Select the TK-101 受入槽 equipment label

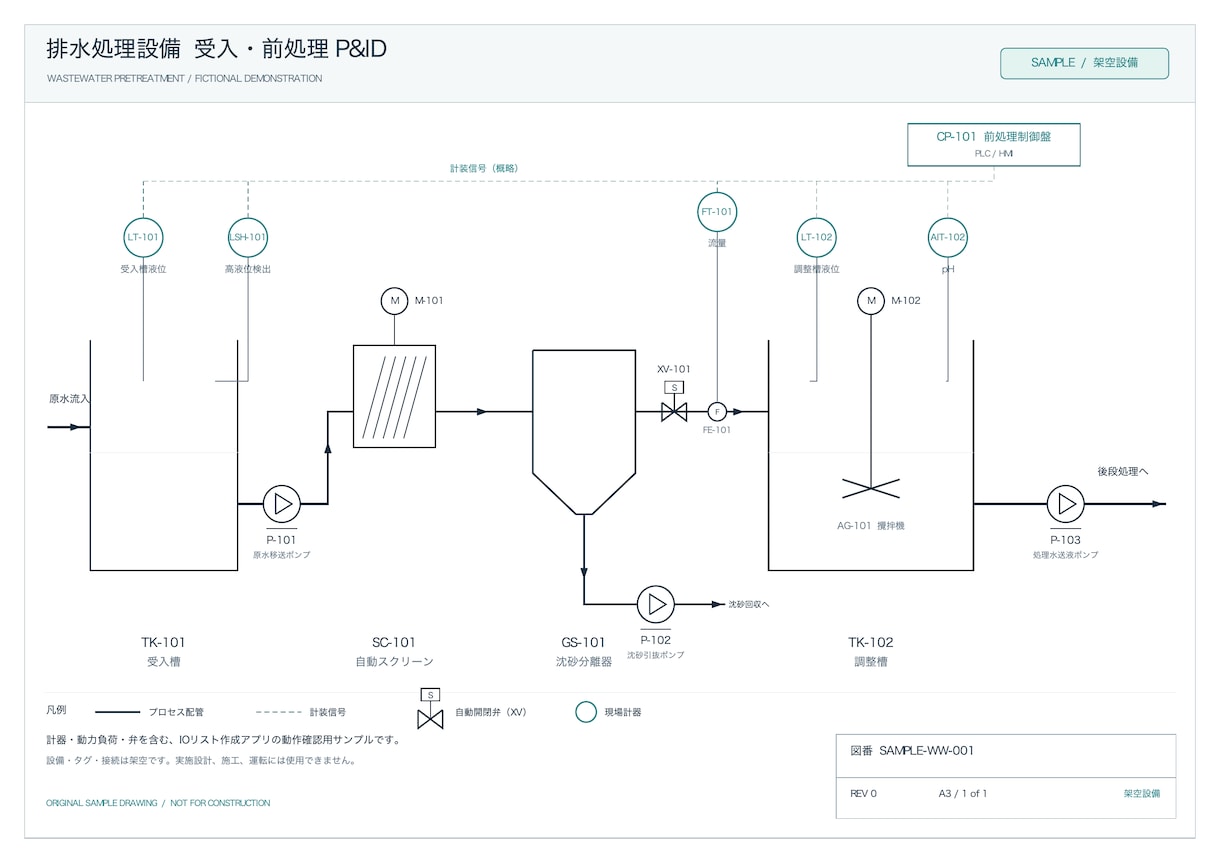[x=163, y=651]
